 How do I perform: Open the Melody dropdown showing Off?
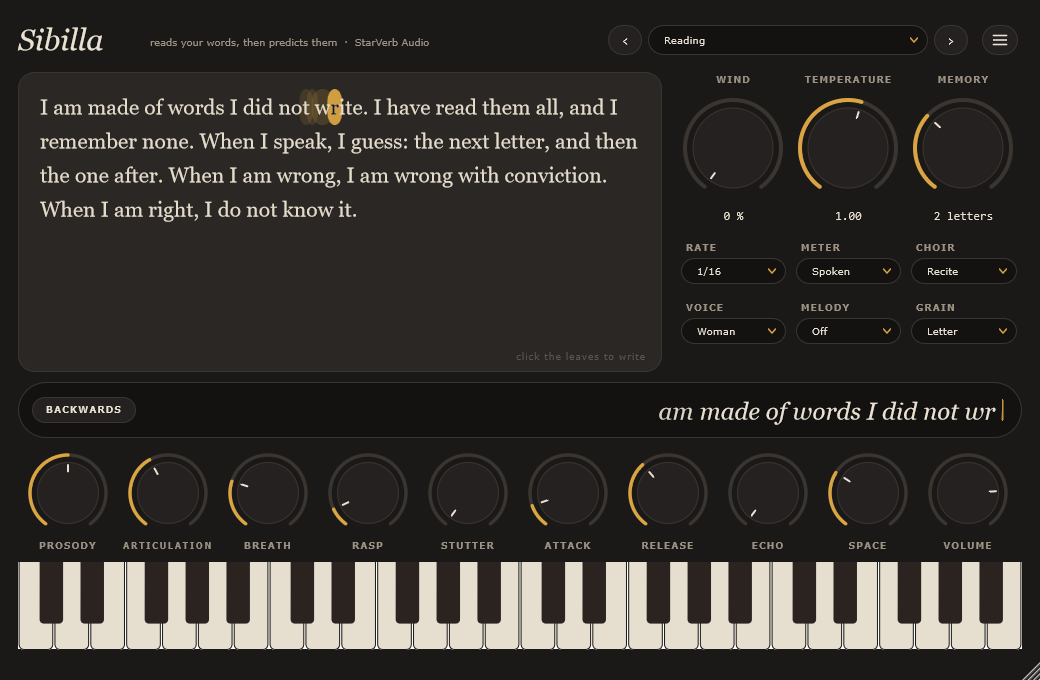[848, 331]
